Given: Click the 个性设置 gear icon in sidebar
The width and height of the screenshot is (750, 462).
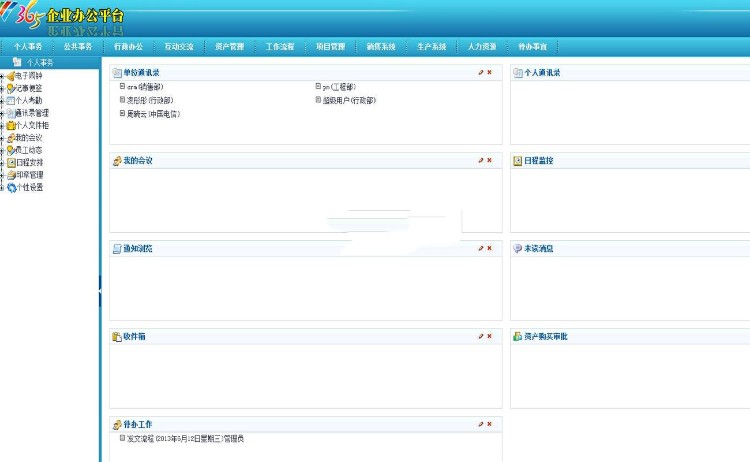Looking at the screenshot, I should click(11, 187).
